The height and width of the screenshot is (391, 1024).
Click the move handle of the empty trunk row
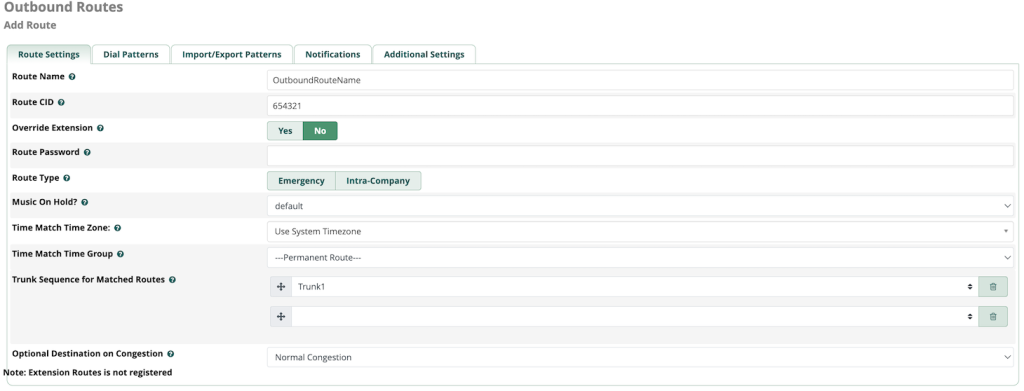pos(281,317)
